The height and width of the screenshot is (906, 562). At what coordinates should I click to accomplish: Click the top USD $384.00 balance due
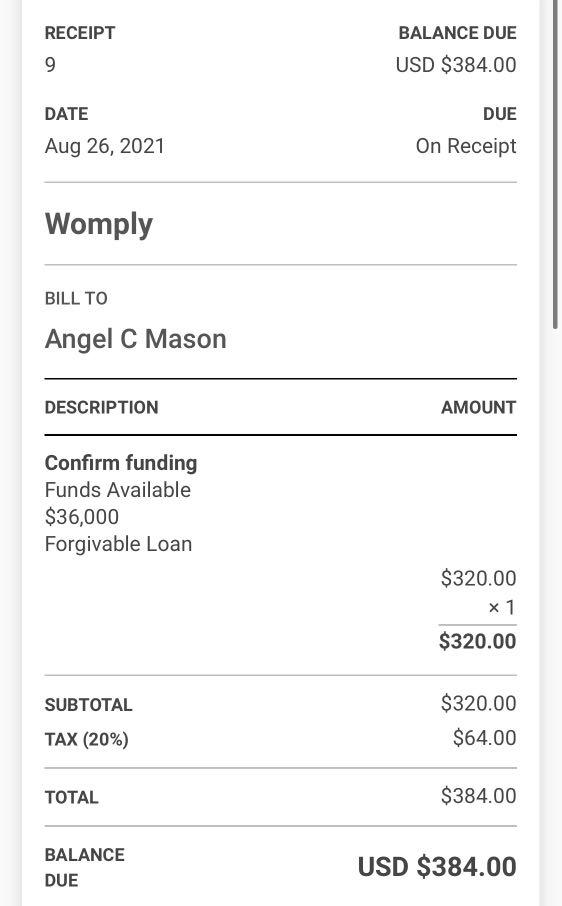click(456, 65)
